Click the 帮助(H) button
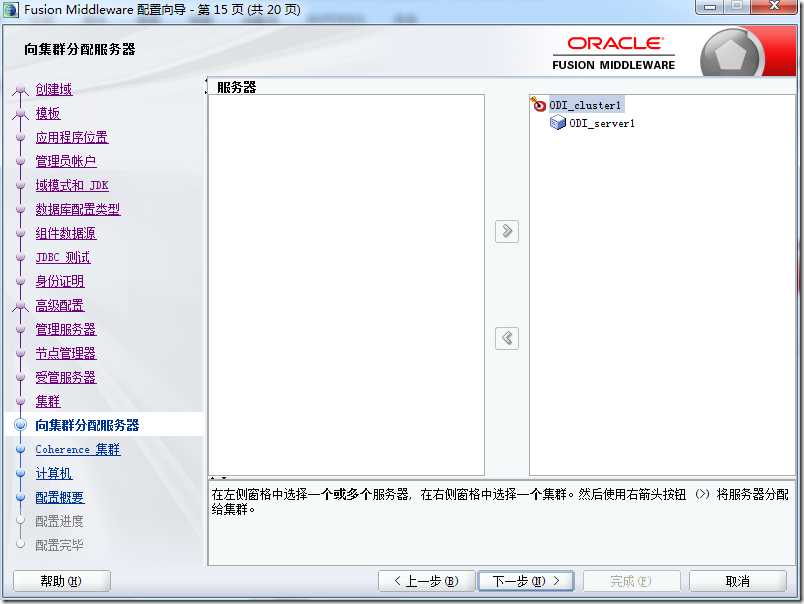Screen dimensions: 804x604 [62, 581]
